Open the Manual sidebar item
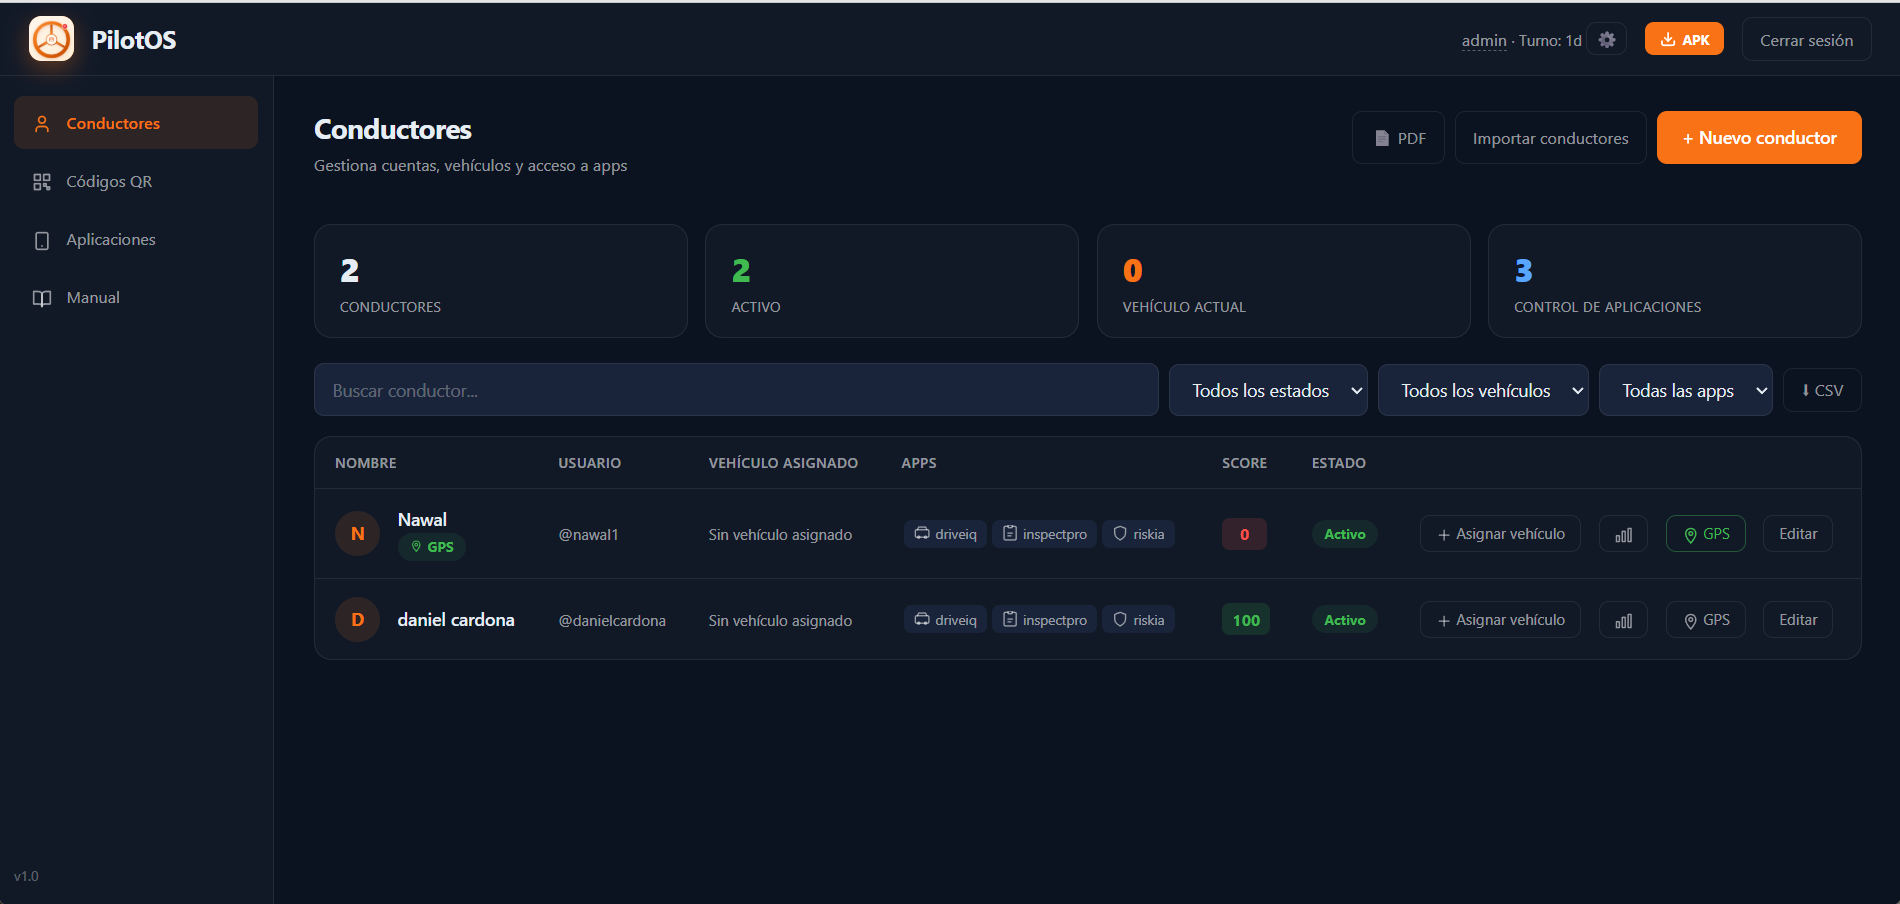Image resolution: width=1900 pixels, height=904 pixels. point(136,297)
